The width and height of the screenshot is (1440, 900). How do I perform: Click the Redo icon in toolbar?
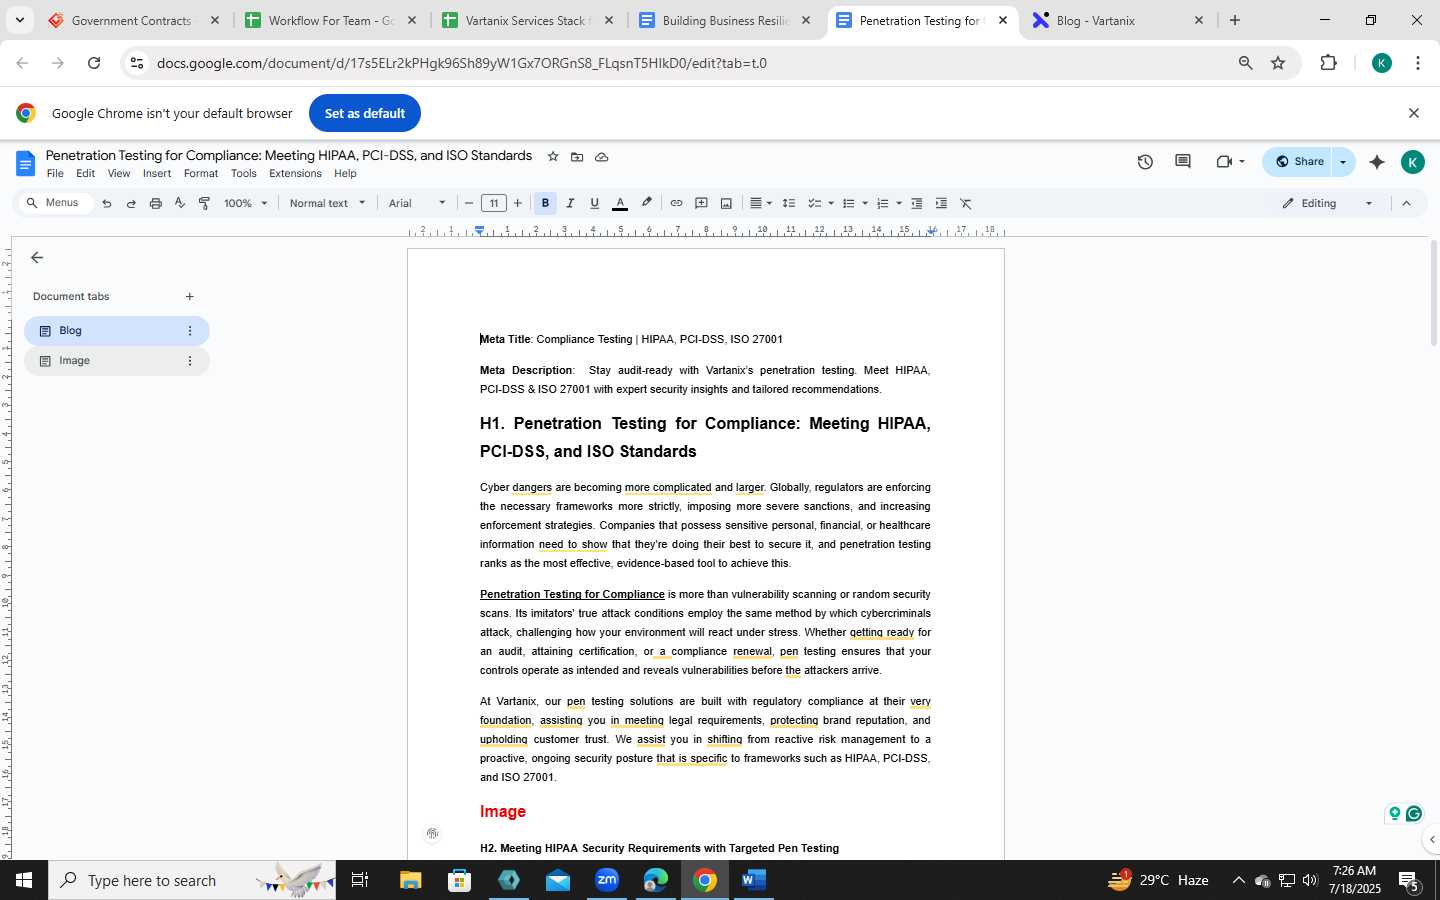point(131,203)
